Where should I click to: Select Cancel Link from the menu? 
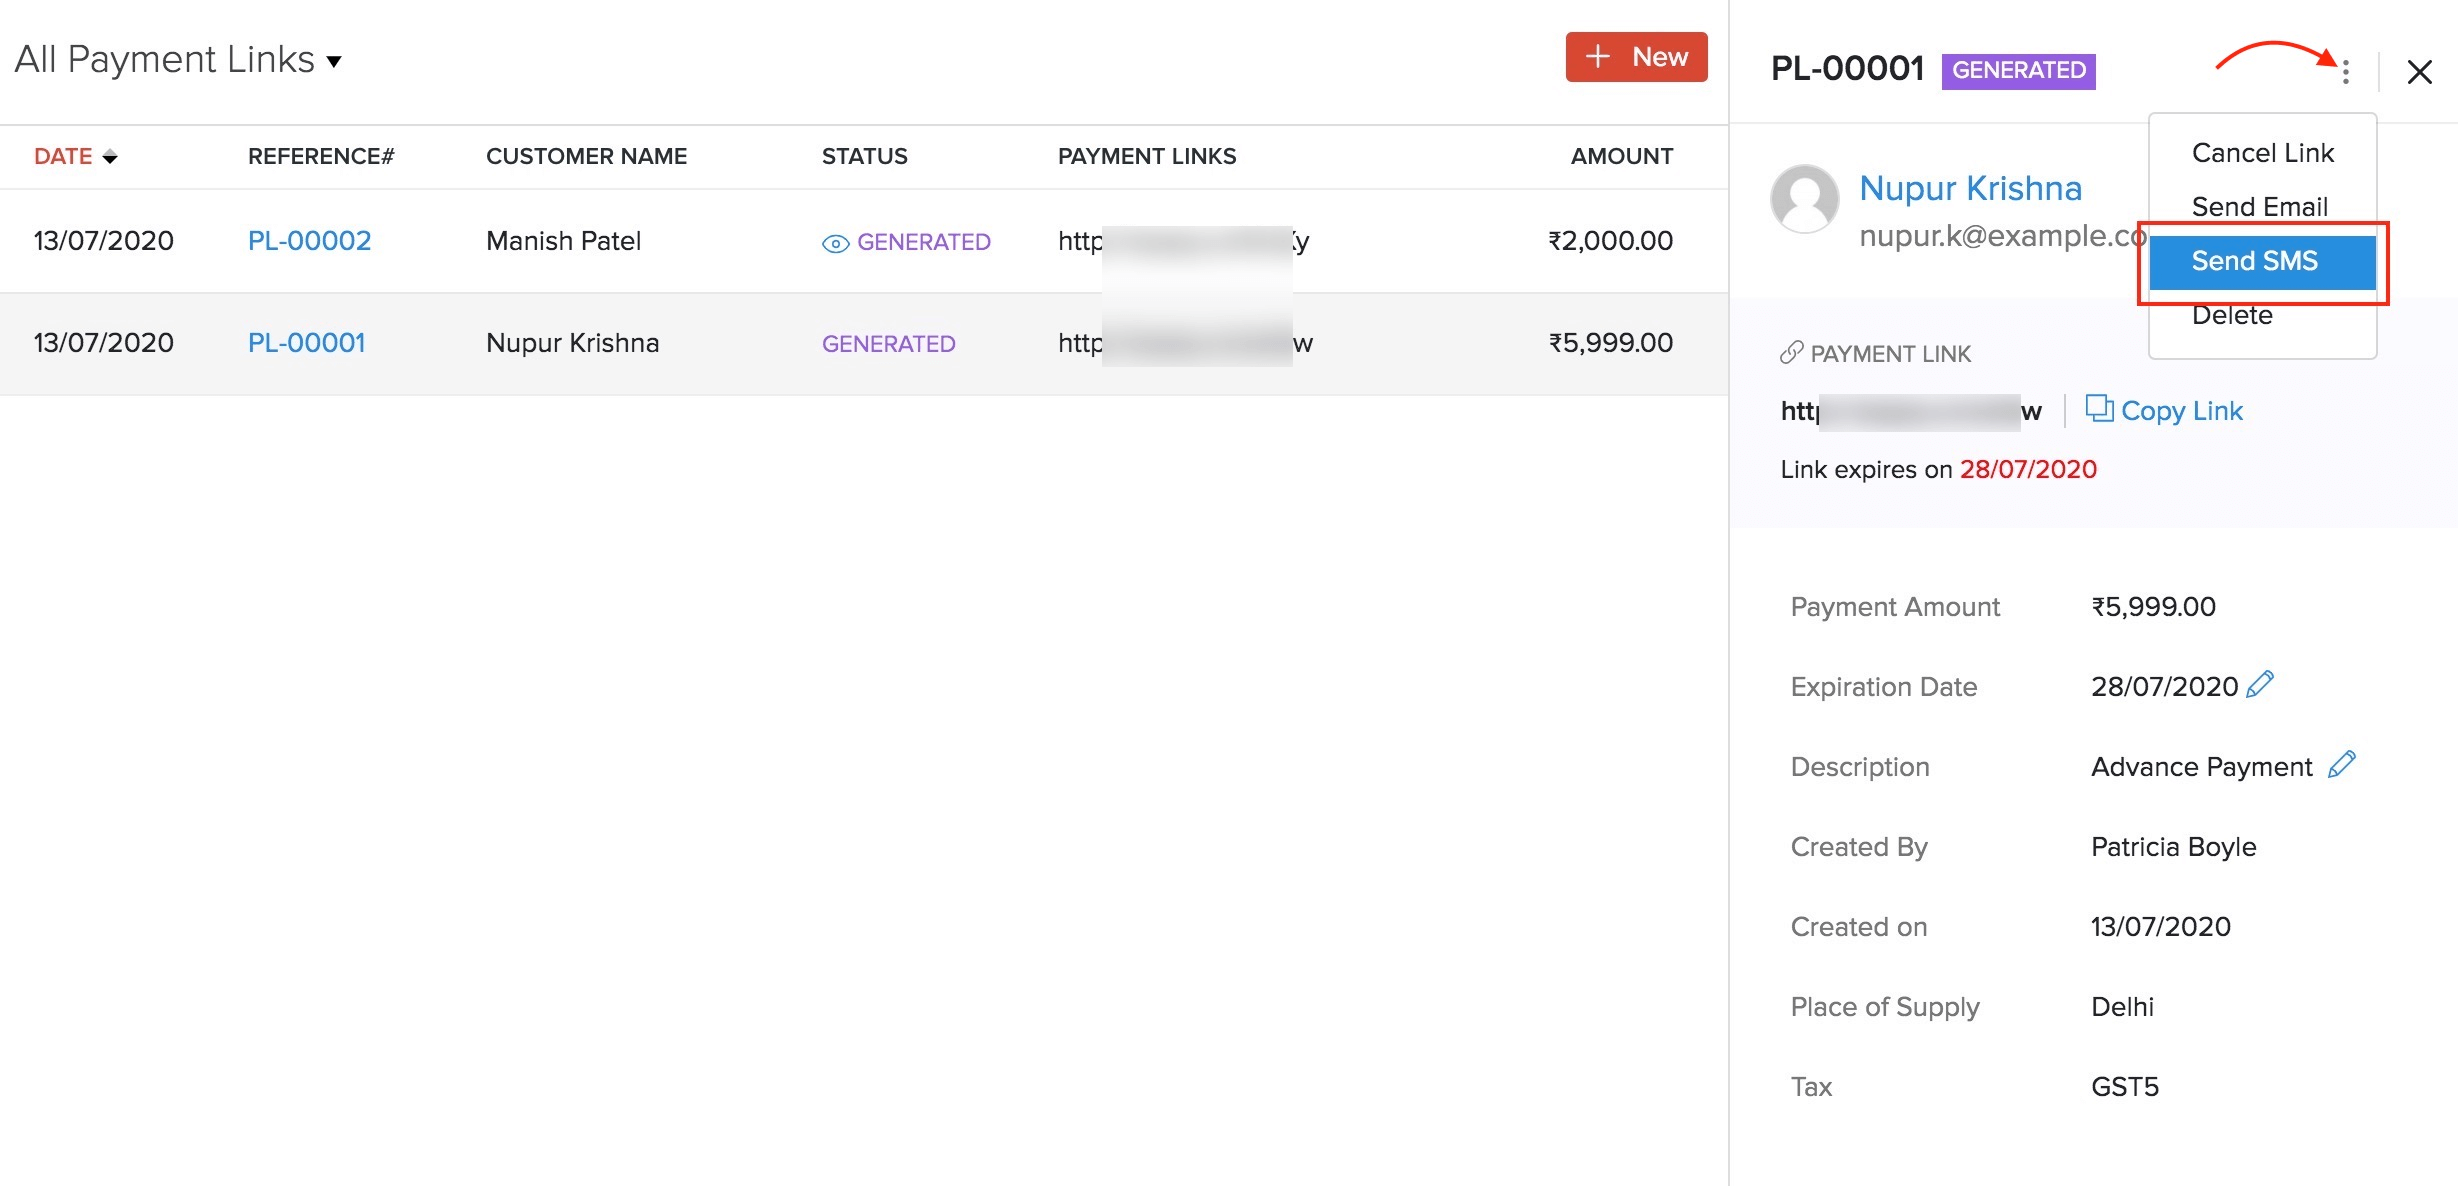click(2262, 153)
